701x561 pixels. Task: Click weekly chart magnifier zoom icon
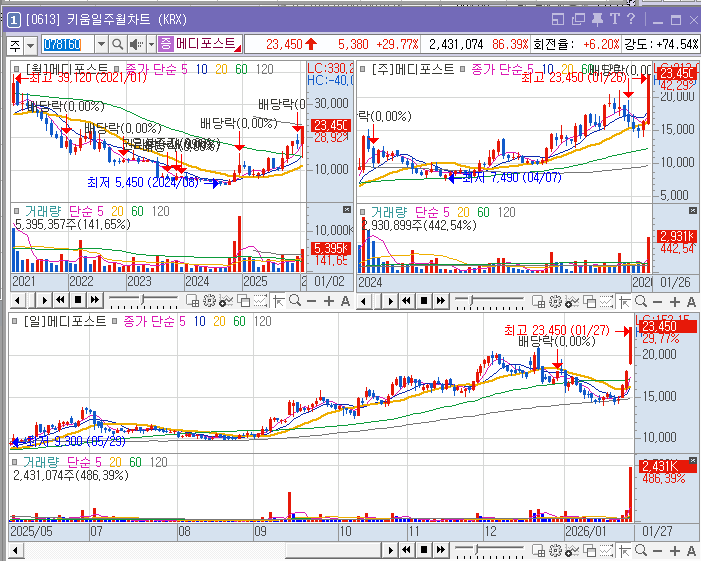click(x=641, y=301)
